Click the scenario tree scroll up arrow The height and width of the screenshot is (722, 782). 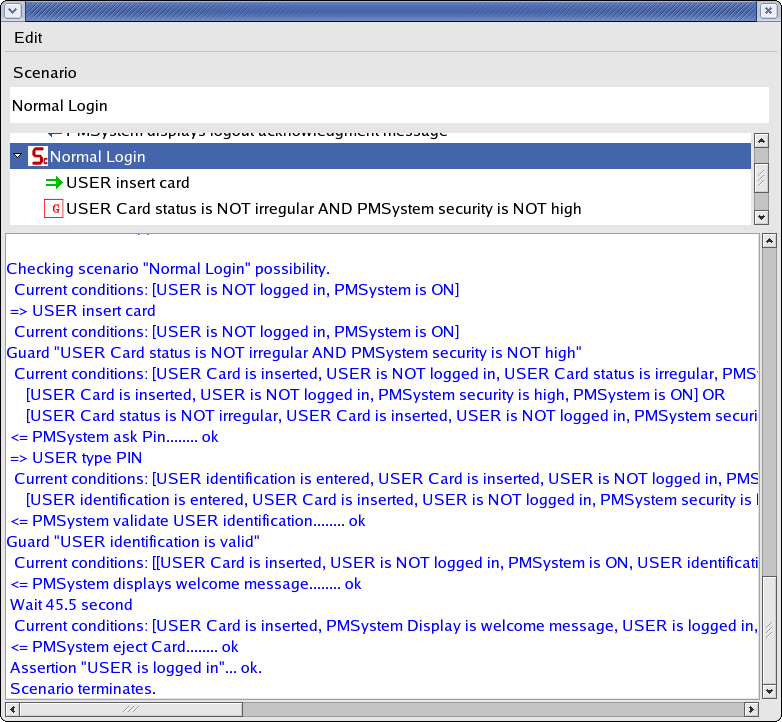click(761, 141)
